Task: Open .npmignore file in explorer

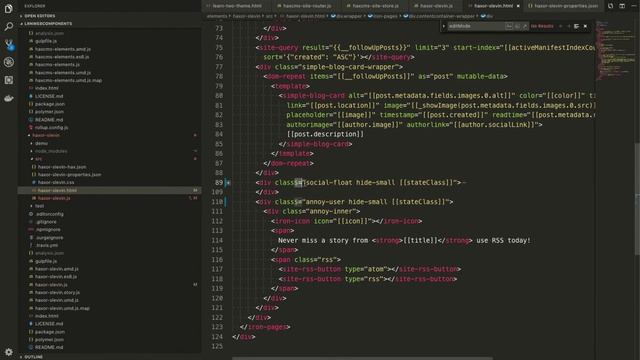Action: (47, 230)
